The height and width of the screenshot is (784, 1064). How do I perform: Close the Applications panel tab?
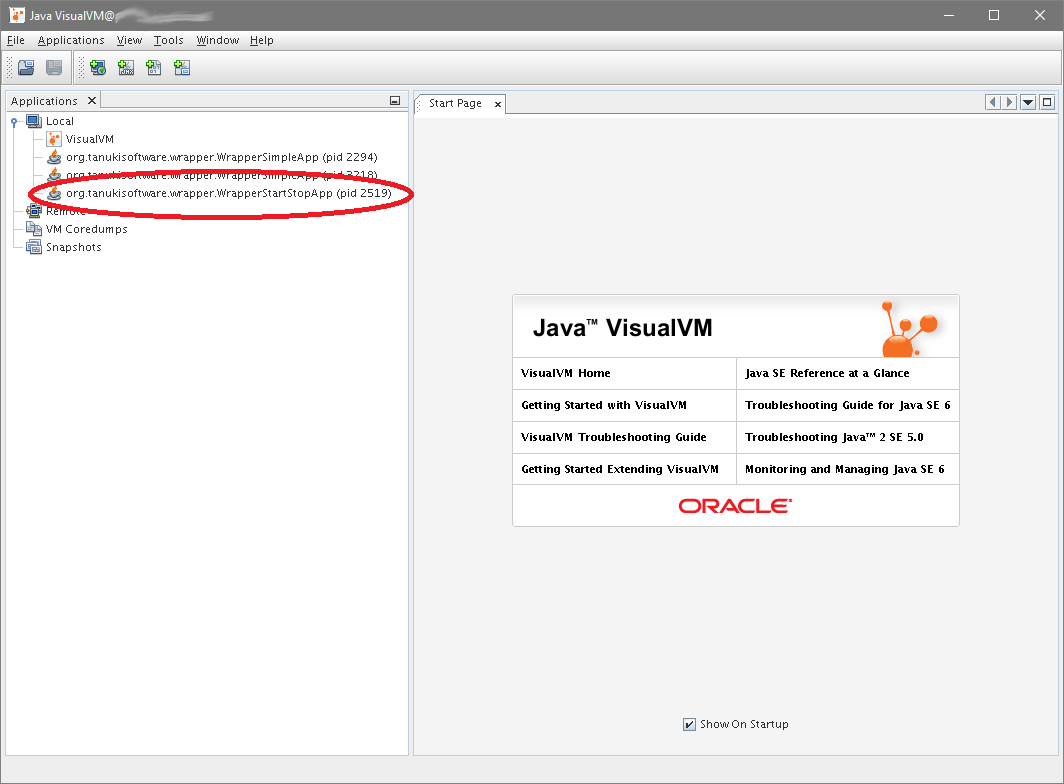(x=91, y=101)
